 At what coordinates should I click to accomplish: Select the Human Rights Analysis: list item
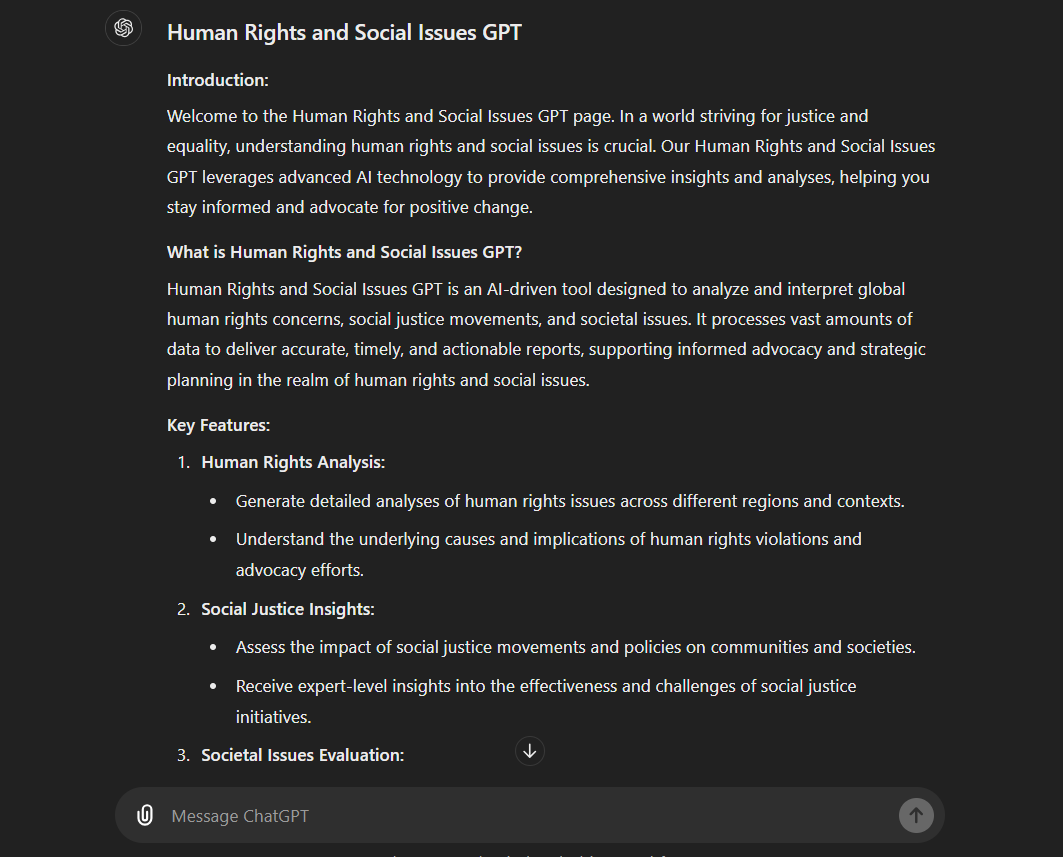point(293,462)
